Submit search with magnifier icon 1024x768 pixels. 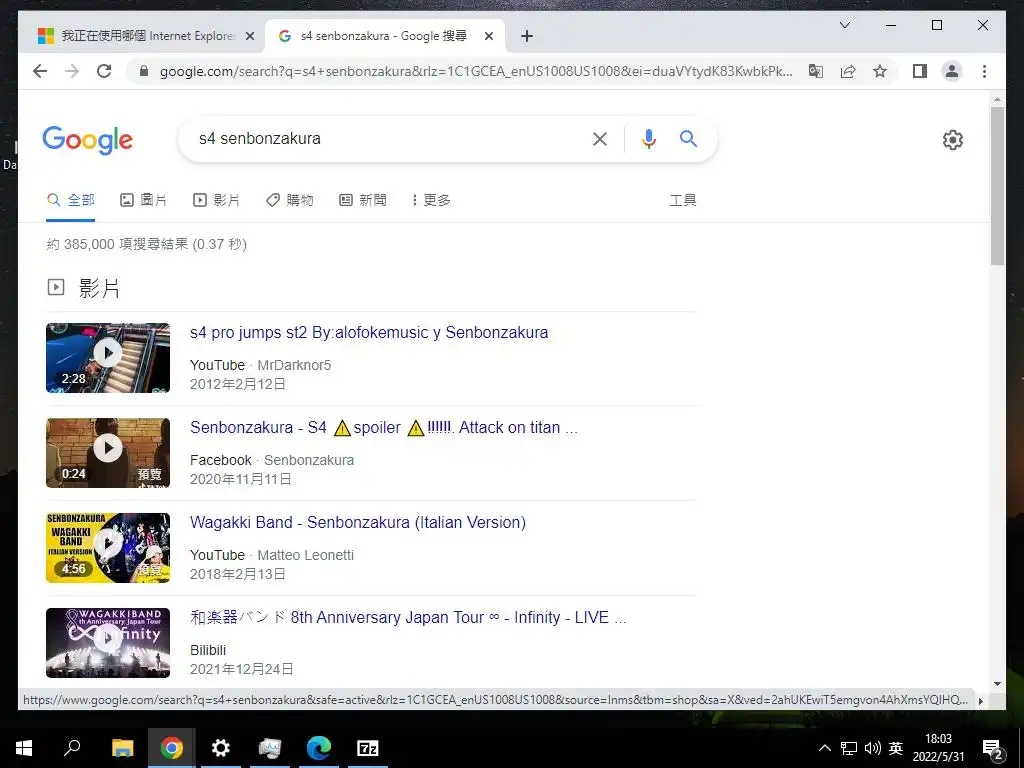pos(688,138)
